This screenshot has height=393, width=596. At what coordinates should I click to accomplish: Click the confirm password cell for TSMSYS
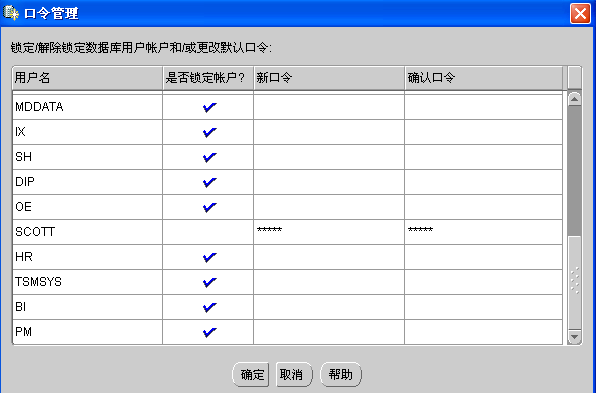483,282
